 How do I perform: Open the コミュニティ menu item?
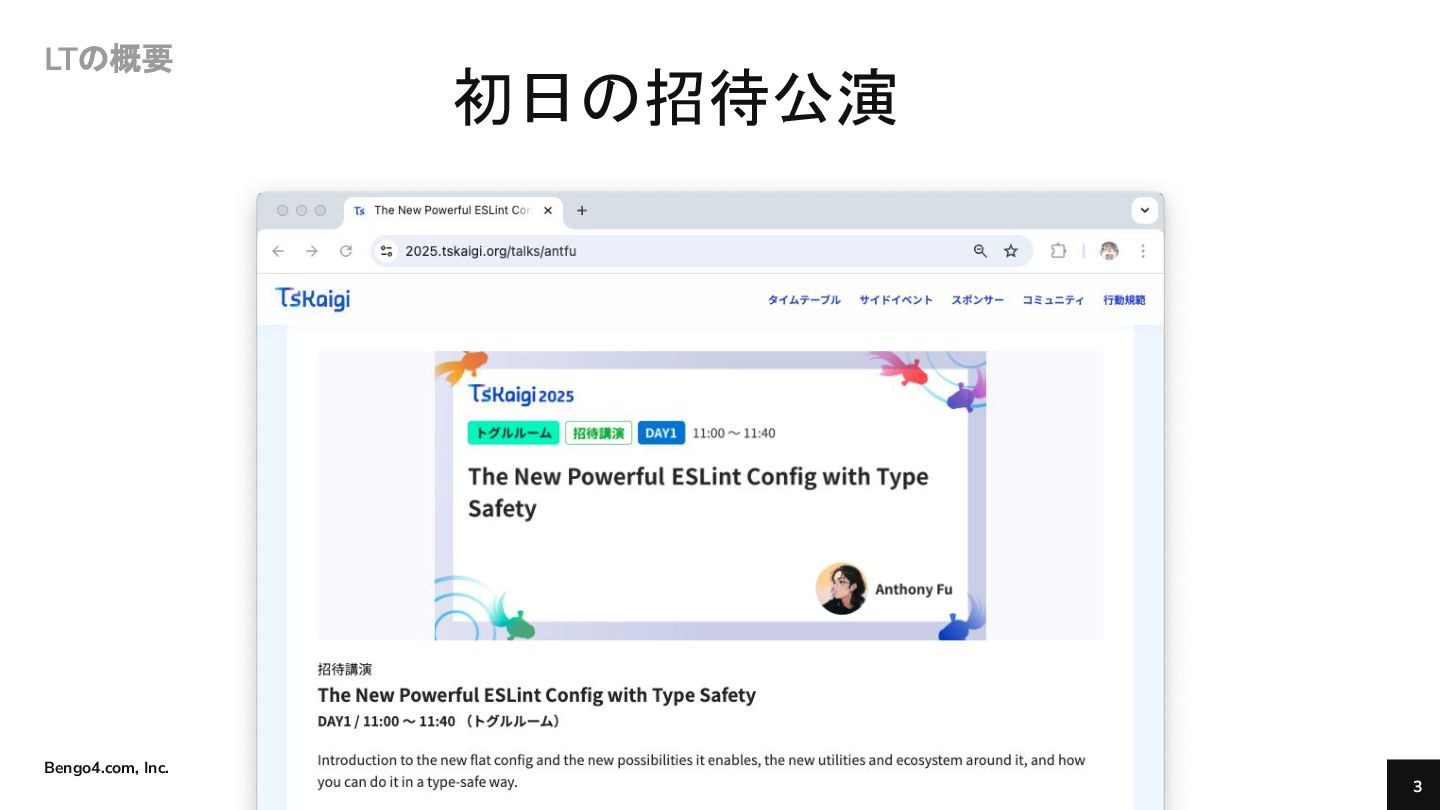pyautogui.click(x=1053, y=300)
